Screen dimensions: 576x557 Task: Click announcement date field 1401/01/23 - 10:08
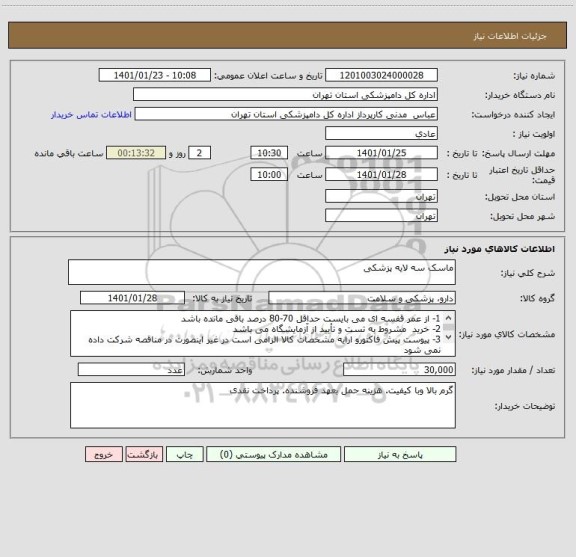pyautogui.click(x=155, y=75)
